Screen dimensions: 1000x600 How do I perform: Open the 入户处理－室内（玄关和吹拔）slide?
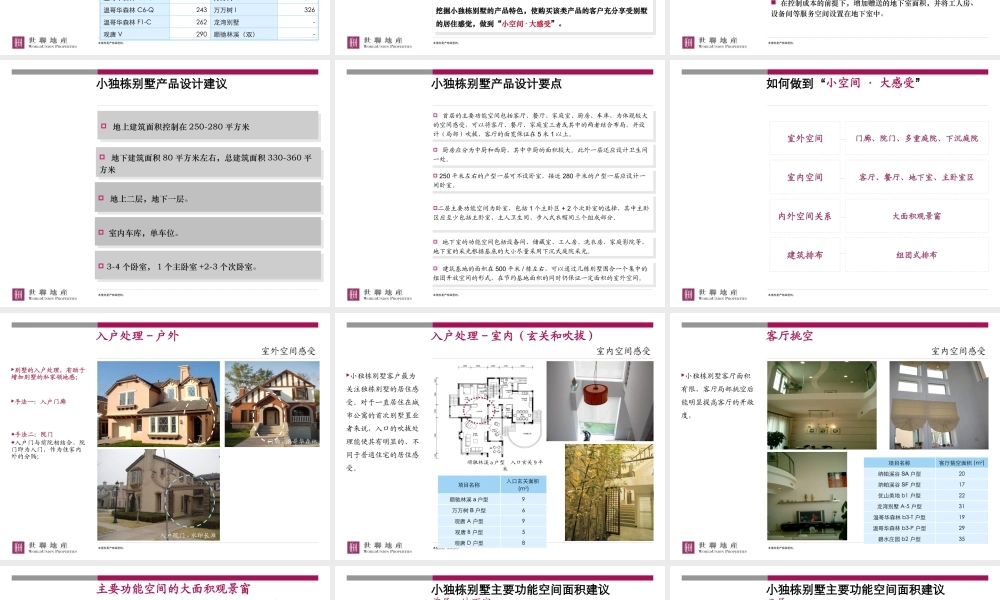pos(500,436)
